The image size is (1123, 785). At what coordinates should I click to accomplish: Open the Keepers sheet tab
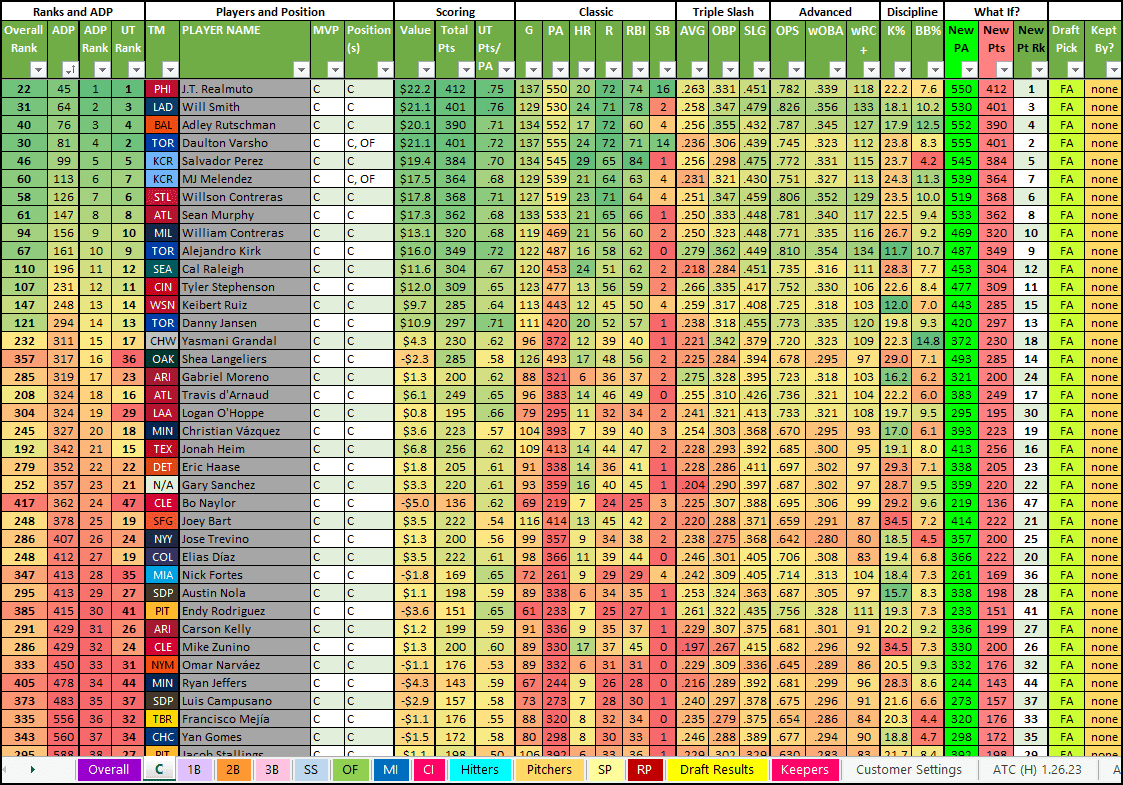tap(804, 770)
